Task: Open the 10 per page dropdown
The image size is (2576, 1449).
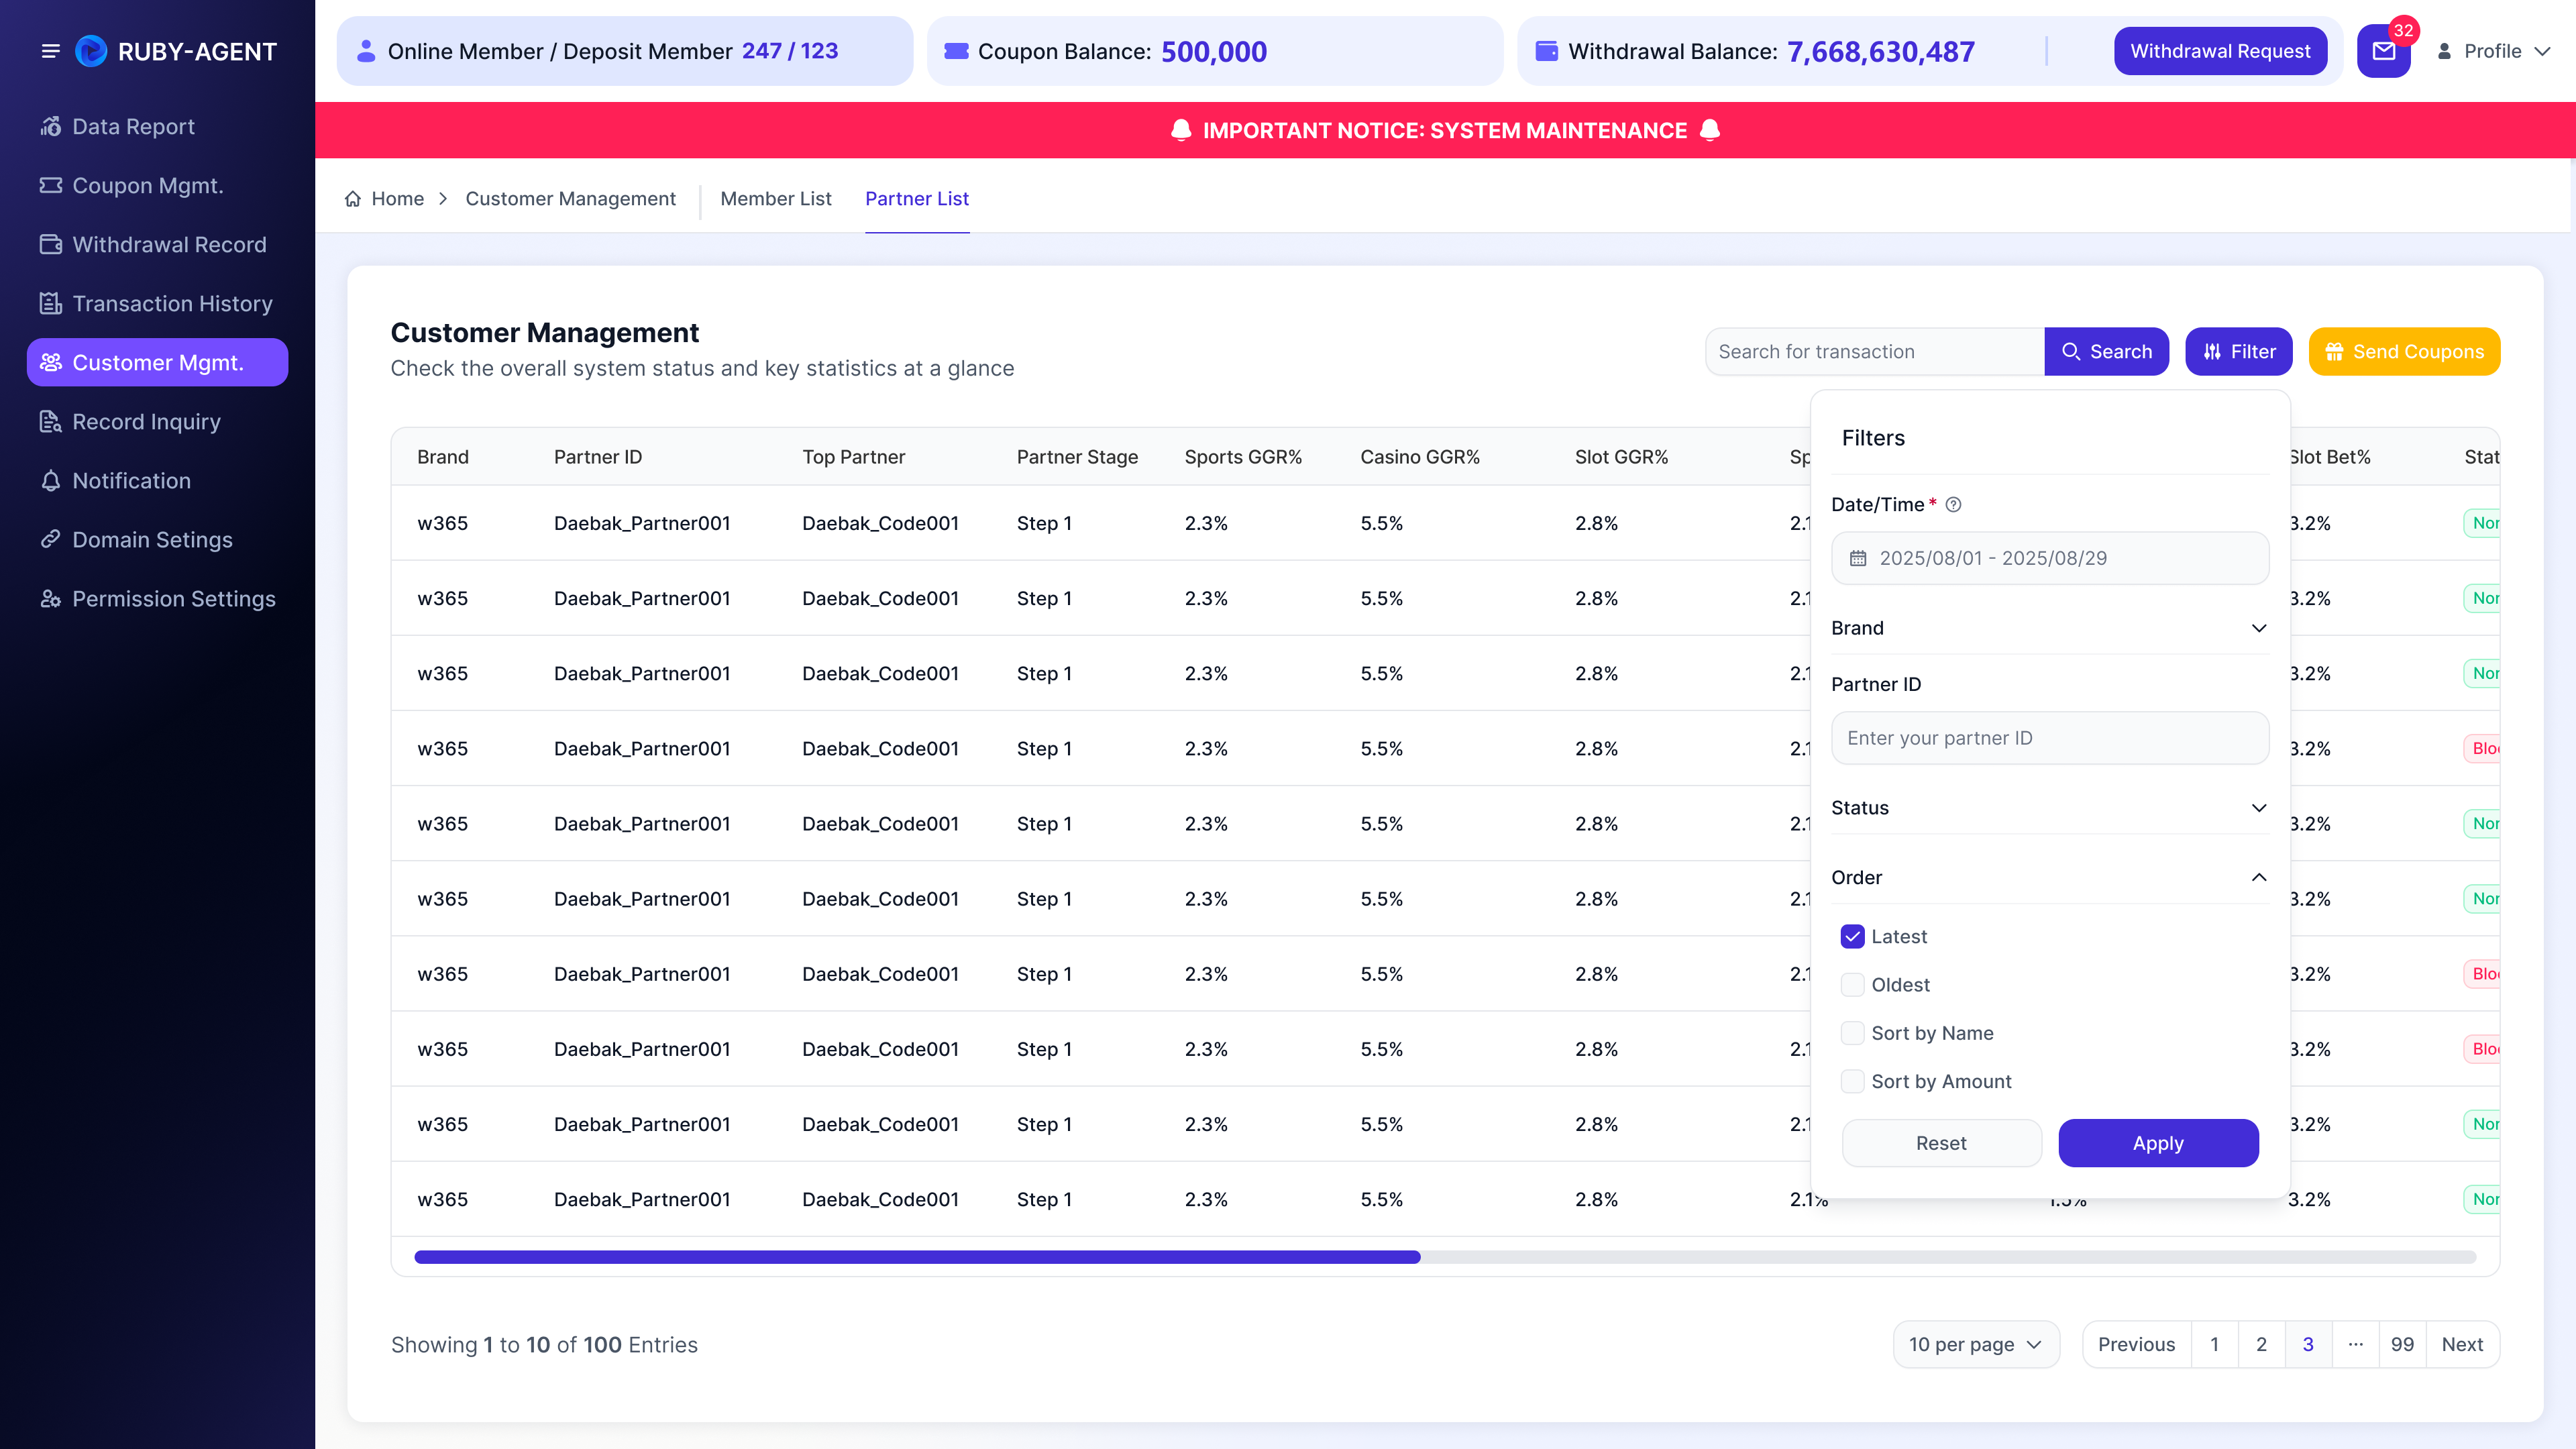Action: (1975, 1344)
